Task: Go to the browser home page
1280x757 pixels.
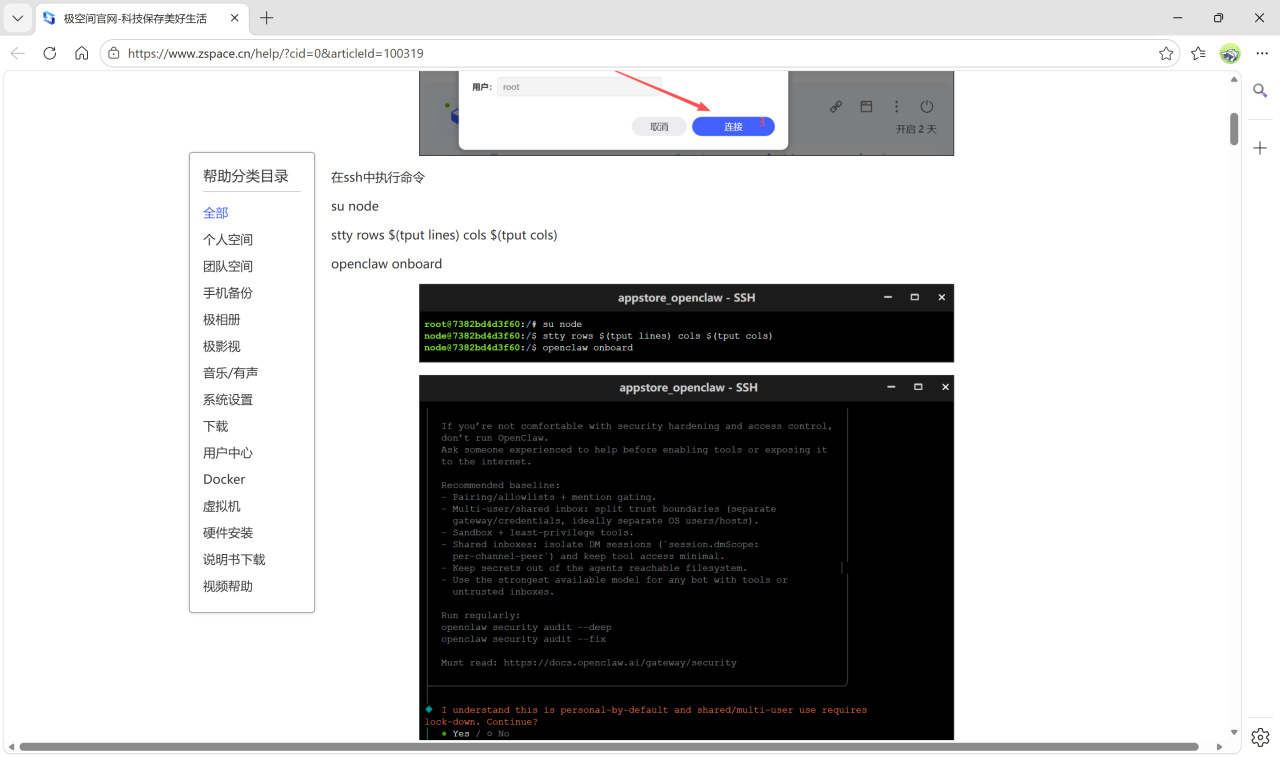Action: coord(82,53)
